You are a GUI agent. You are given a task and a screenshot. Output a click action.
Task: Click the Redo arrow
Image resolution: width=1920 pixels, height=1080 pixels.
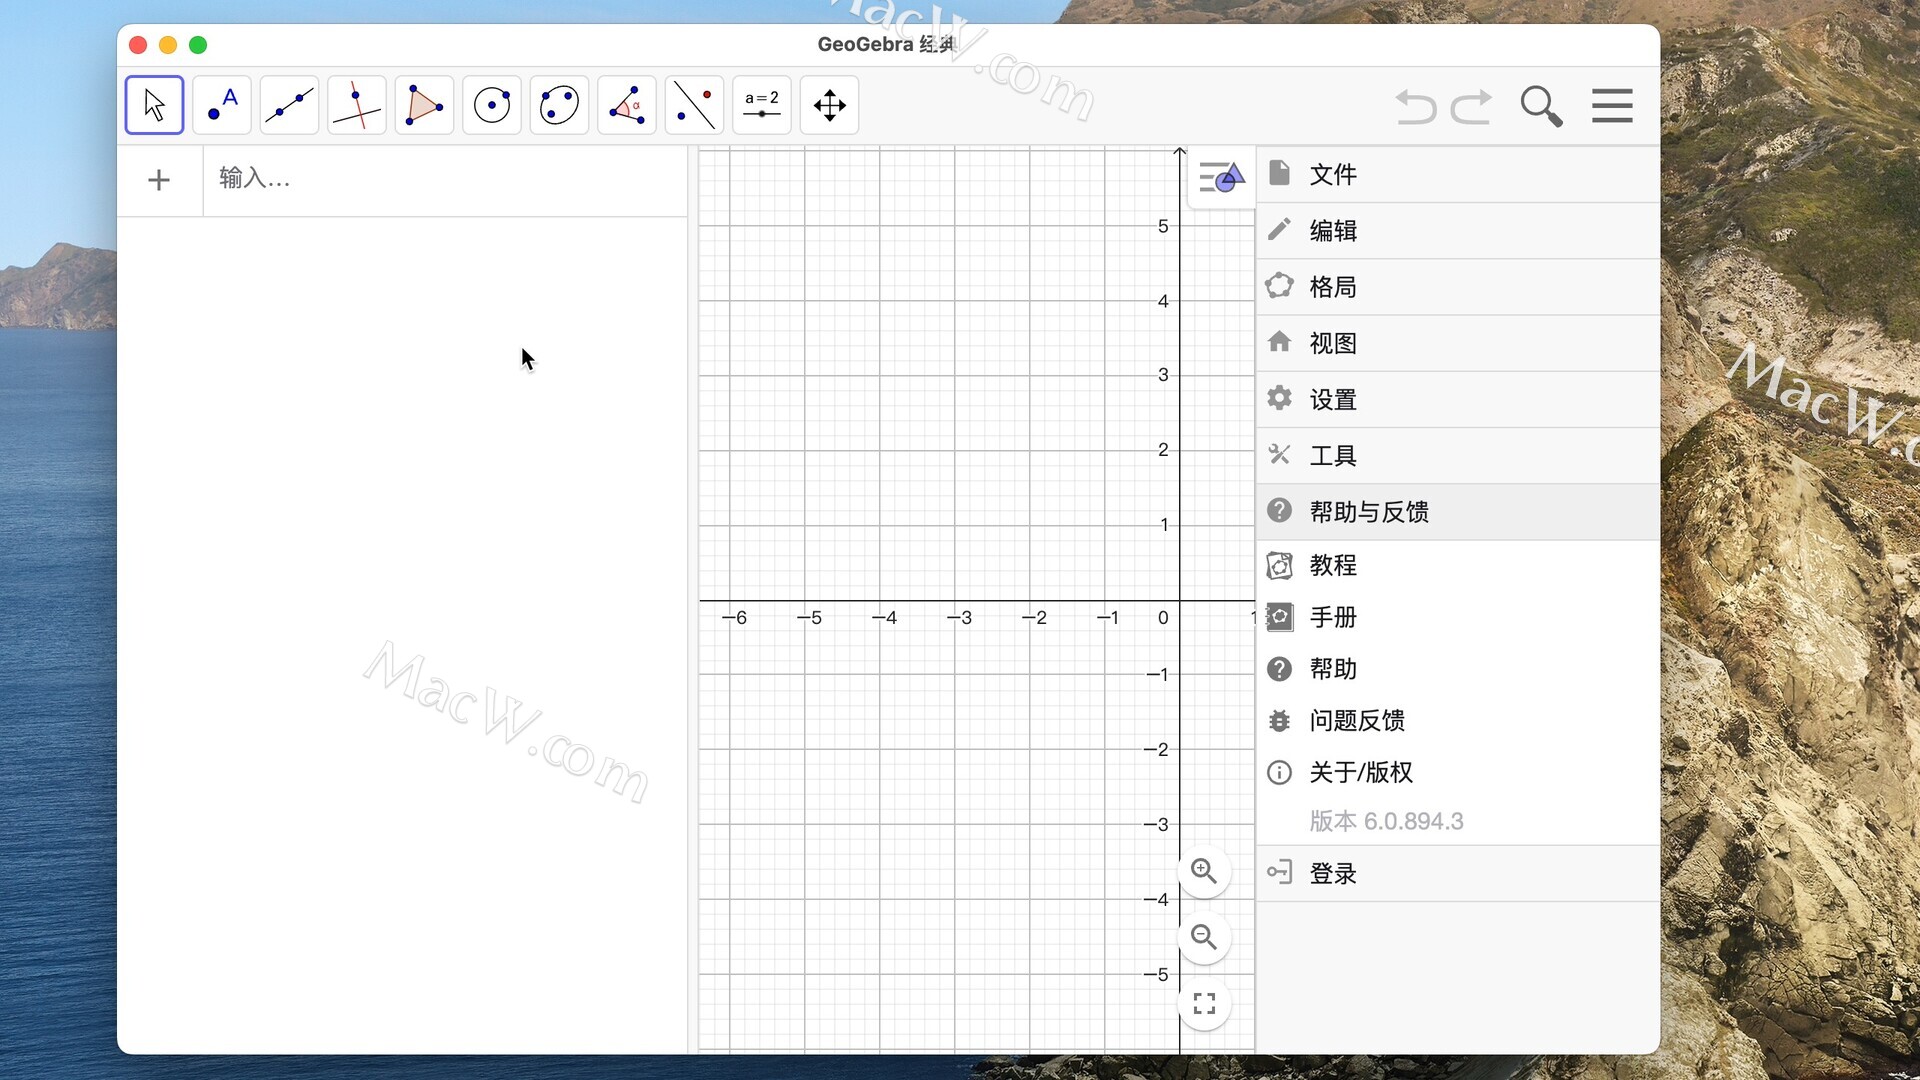[1471, 106]
